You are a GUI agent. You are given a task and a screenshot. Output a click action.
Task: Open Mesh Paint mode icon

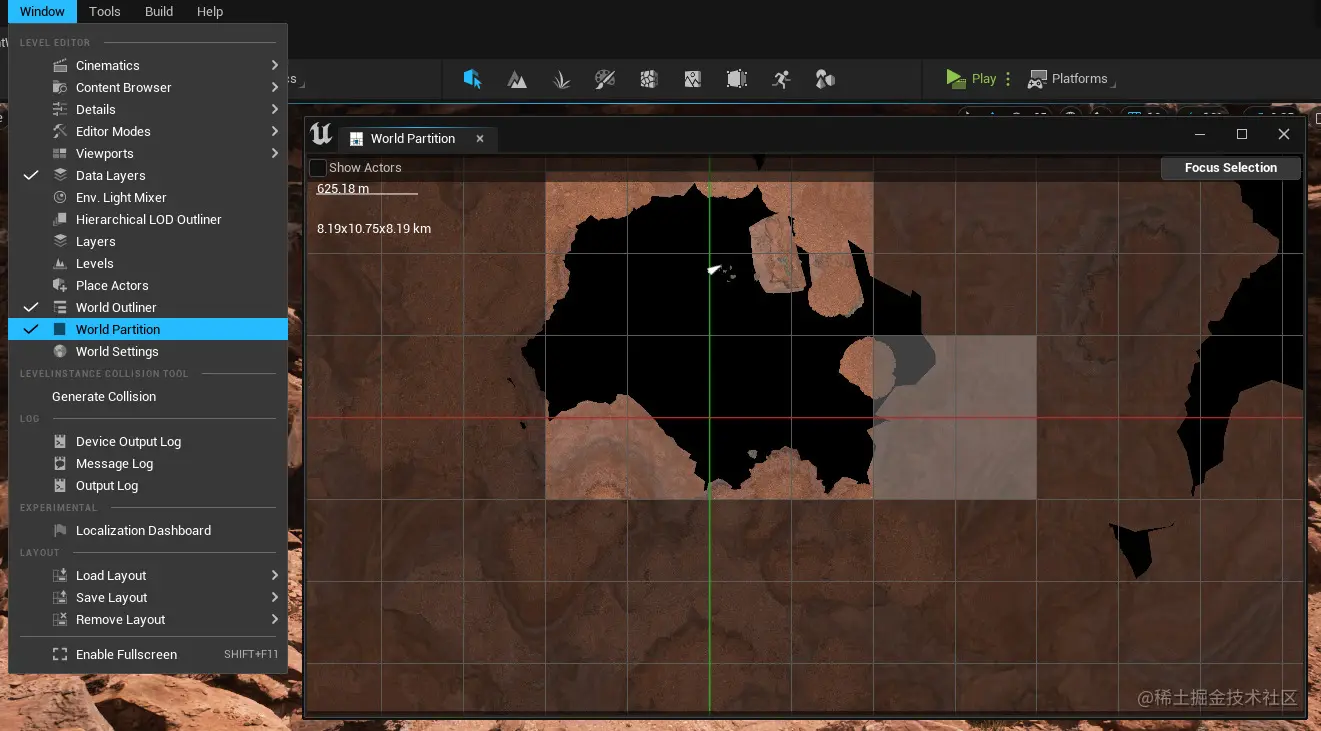pos(605,79)
